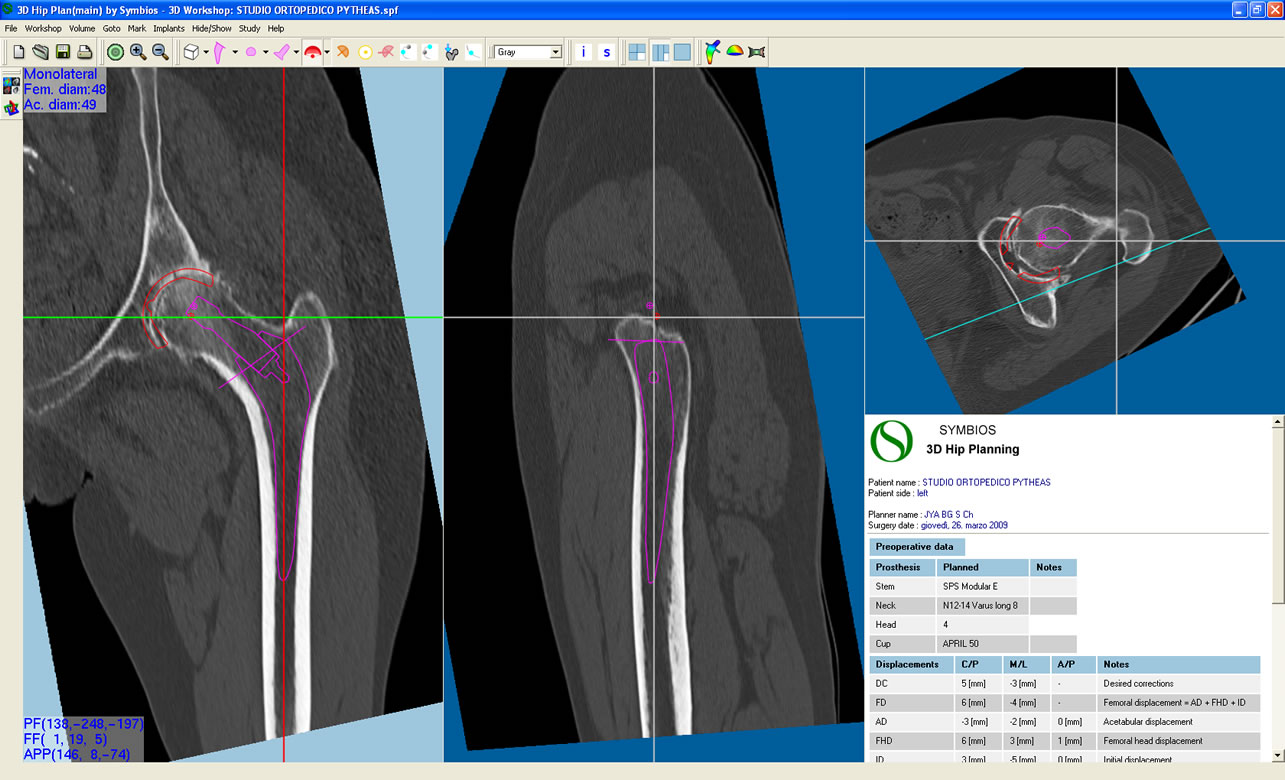1285x780 pixels.
Task: Click the zoom in magnifier icon
Action: pyautogui.click(x=138, y=52)
